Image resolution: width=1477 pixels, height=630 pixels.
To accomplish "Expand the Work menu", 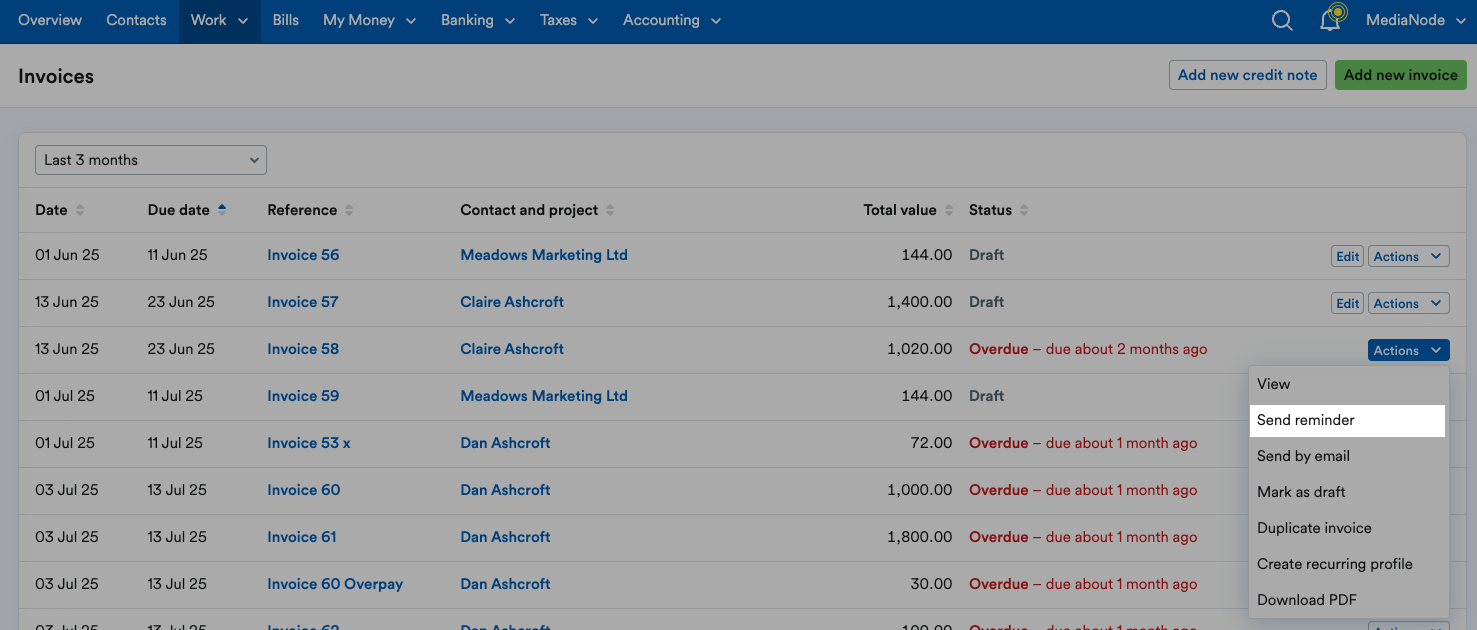I will [219, 20].
